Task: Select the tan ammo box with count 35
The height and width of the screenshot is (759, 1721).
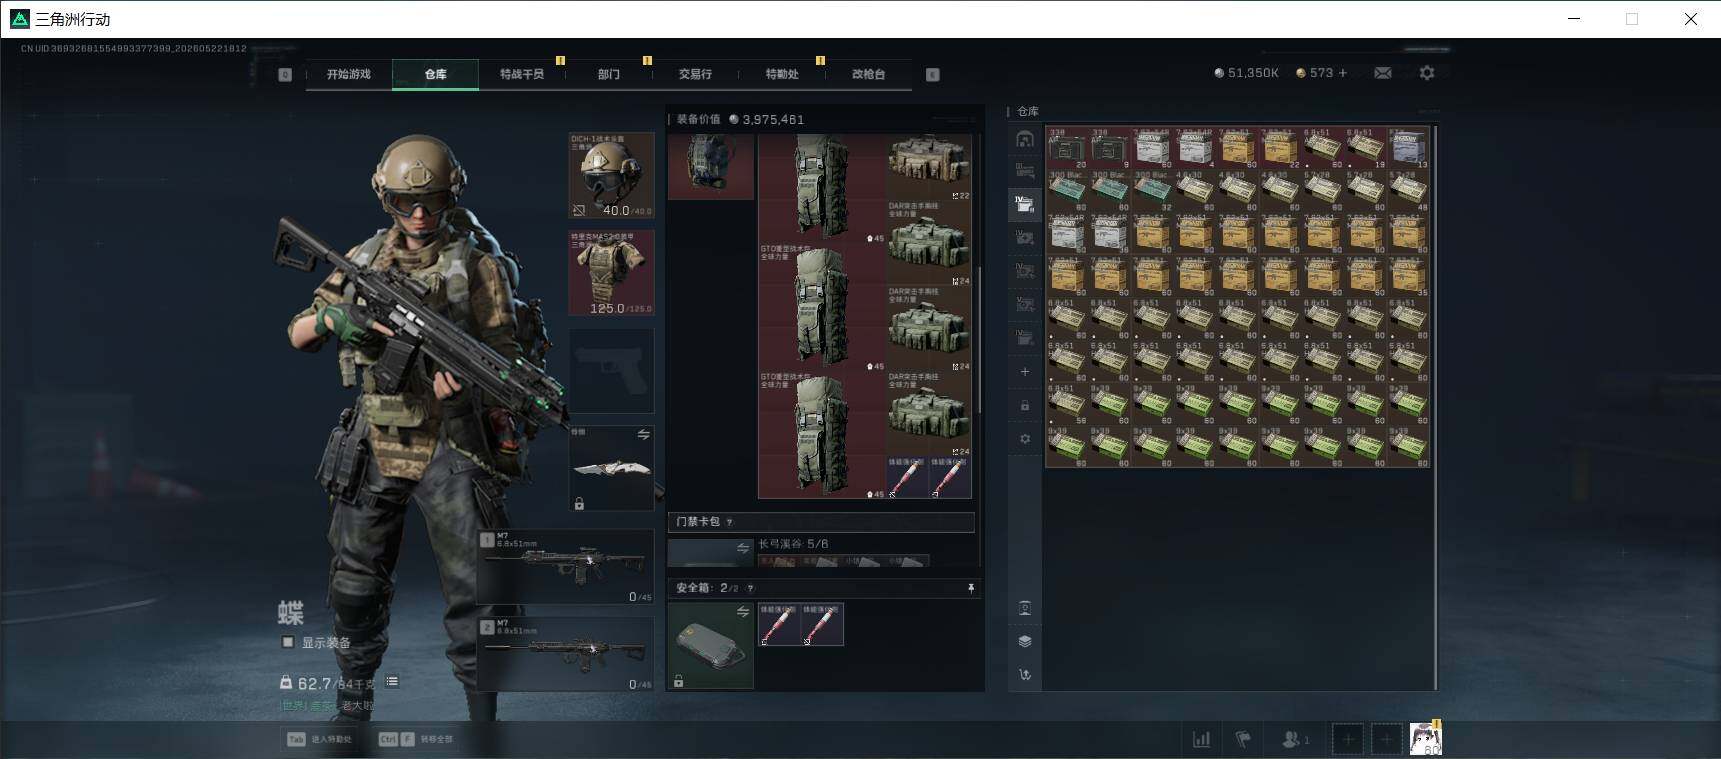Action: point(1409,276)
